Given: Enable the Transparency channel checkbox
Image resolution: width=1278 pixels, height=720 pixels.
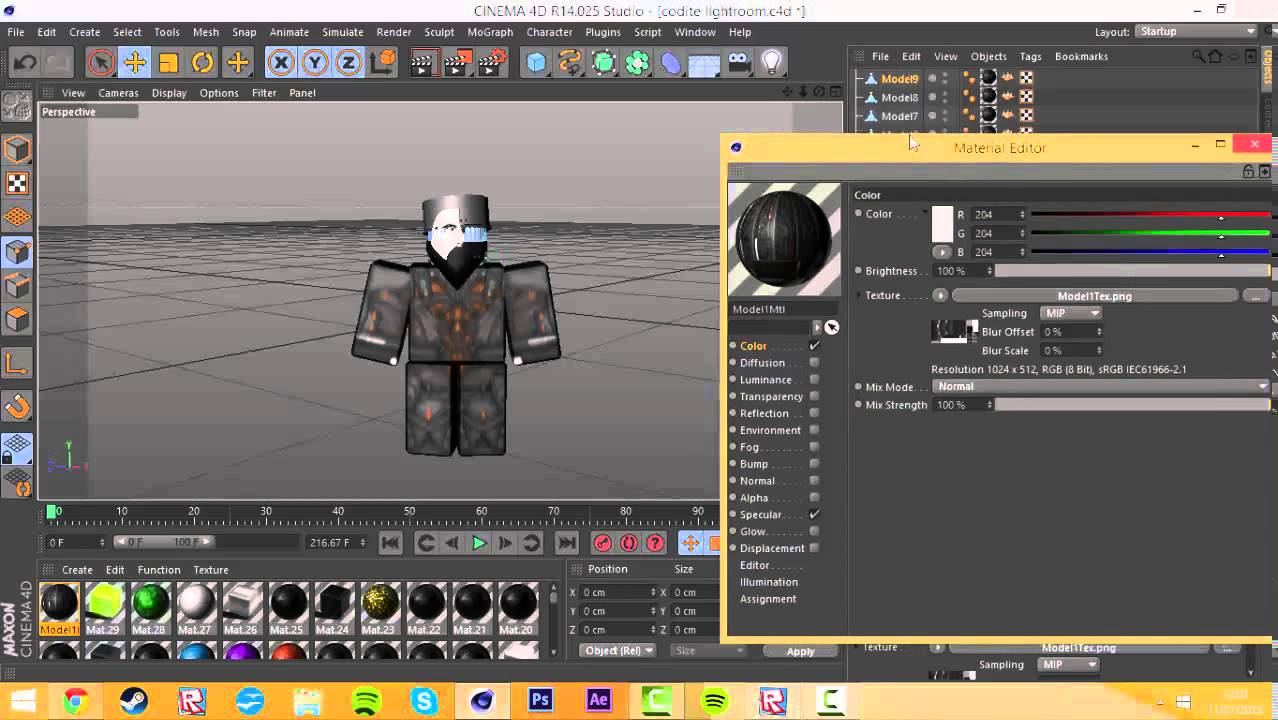Looking at the screenshot, I should tap(814, 397).
